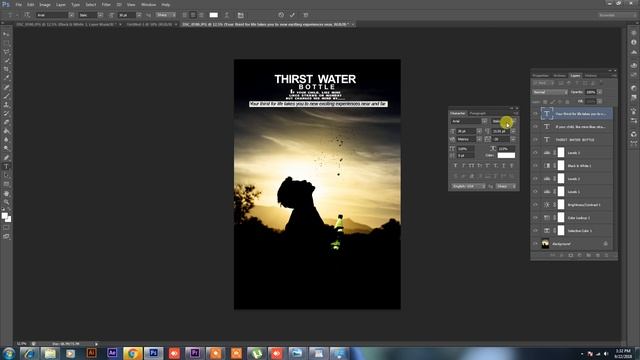Open the Filter menu
The width and height of the screenshot is (640, 360).
pyautogui.click(x=106, y=4)
